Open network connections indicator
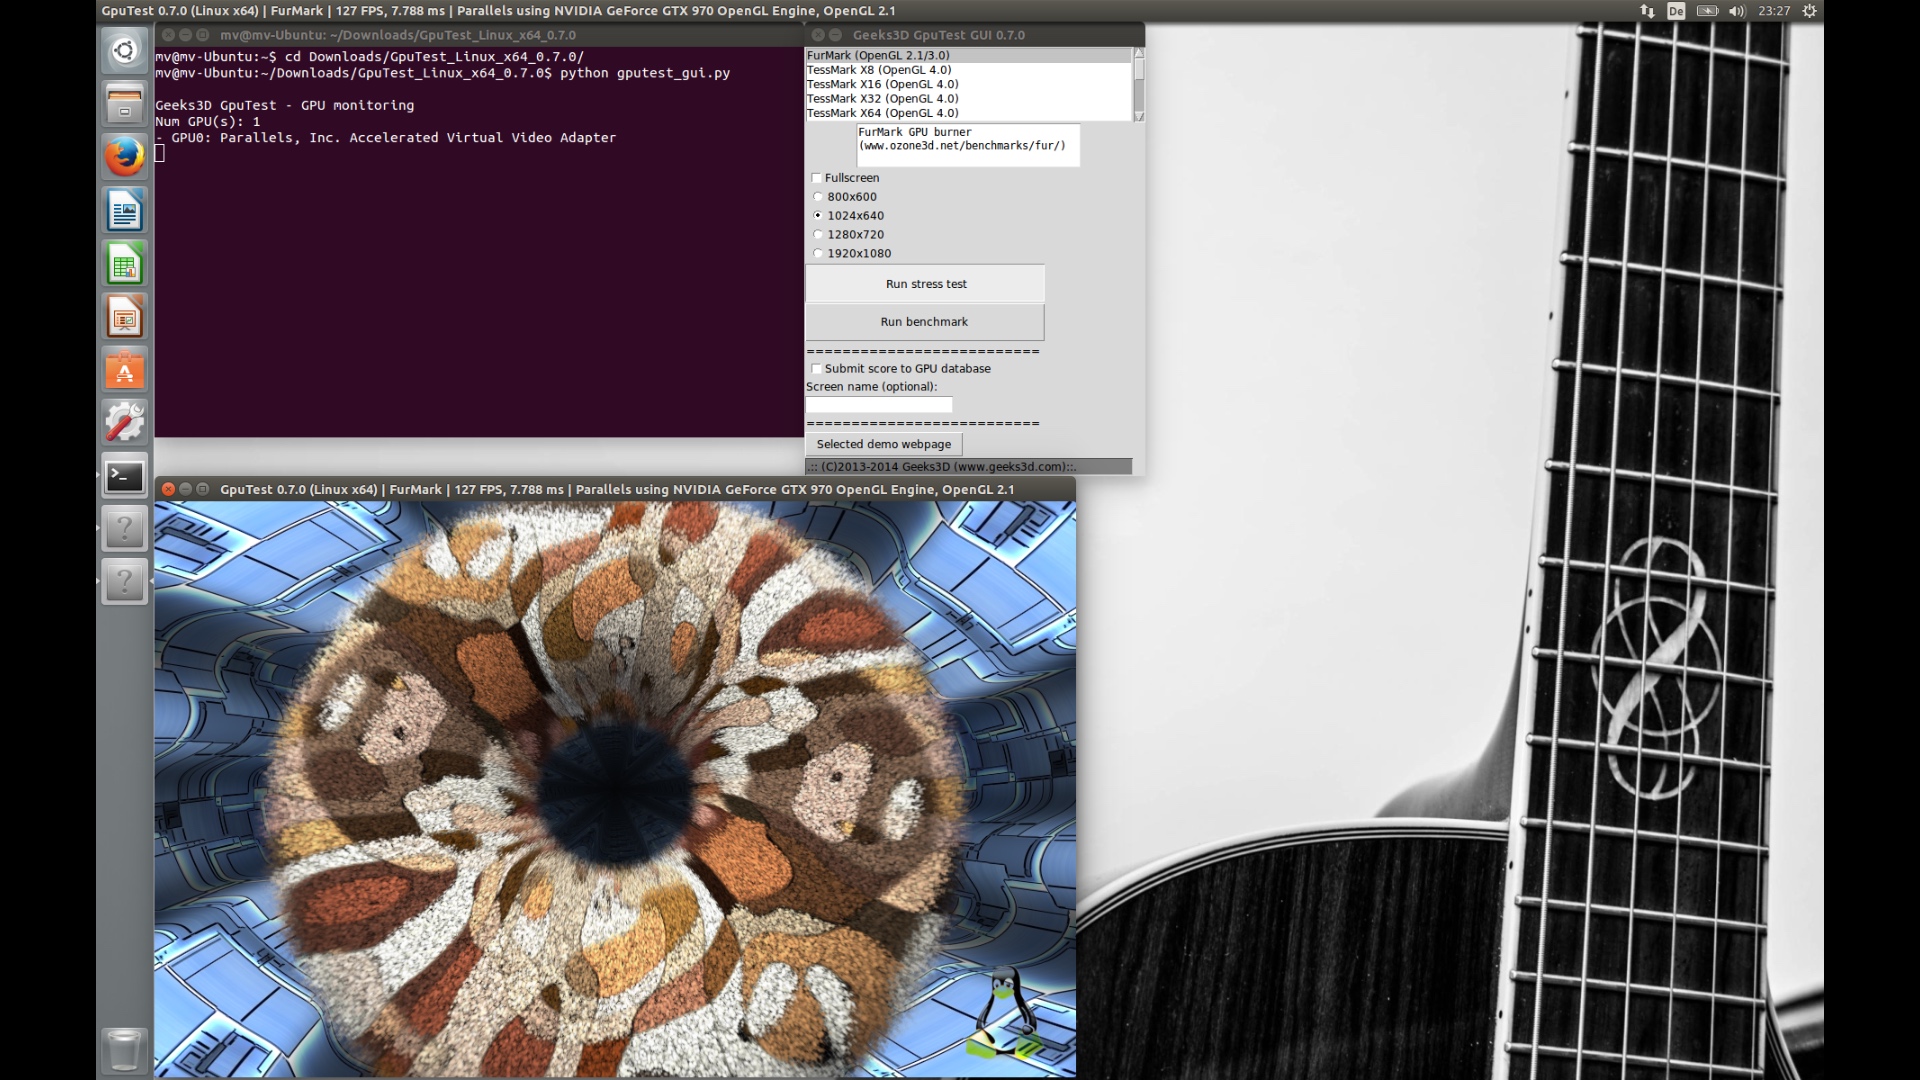Viewport: 1920px width, 1080px height. pos(1647,11)
